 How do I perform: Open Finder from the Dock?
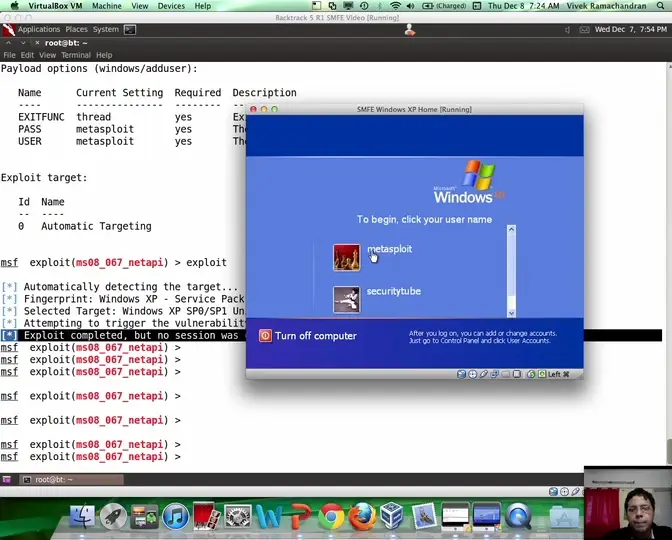[x=82, y=516]
